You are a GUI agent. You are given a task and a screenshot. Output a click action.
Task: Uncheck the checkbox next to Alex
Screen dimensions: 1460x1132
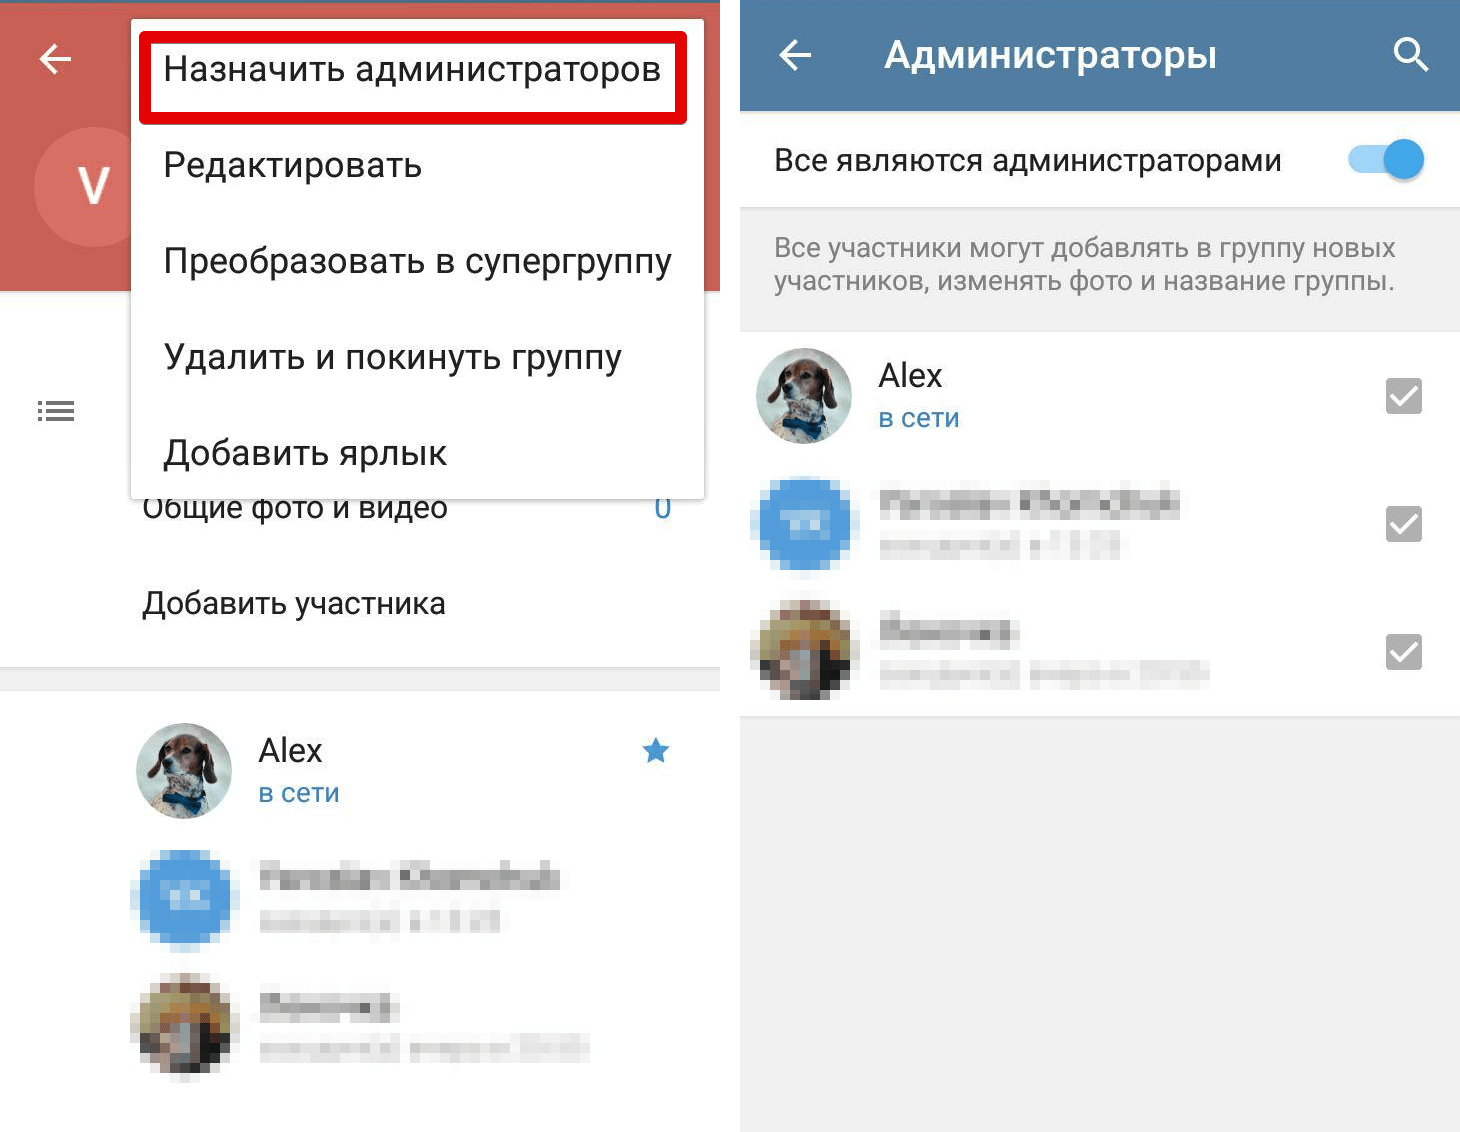[x=1404, y=396]
